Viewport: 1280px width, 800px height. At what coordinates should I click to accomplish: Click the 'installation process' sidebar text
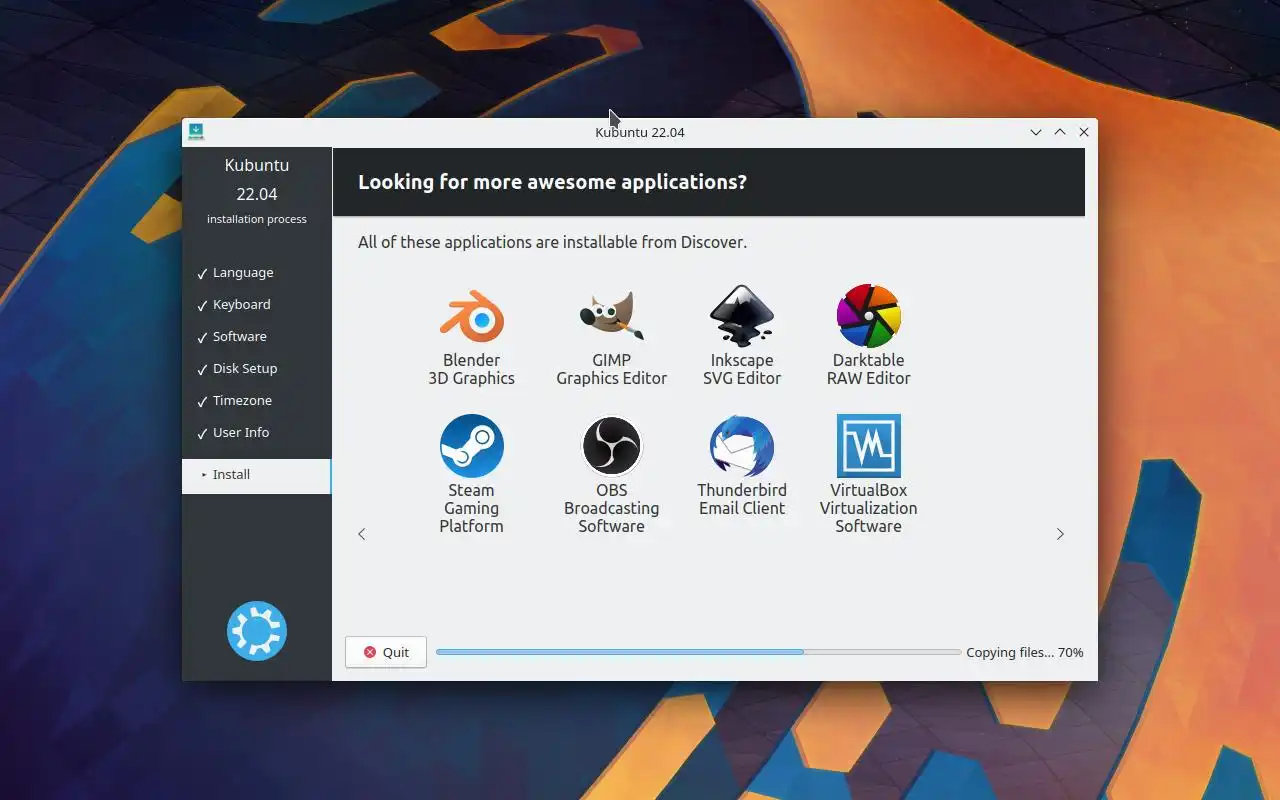point(257,219)
